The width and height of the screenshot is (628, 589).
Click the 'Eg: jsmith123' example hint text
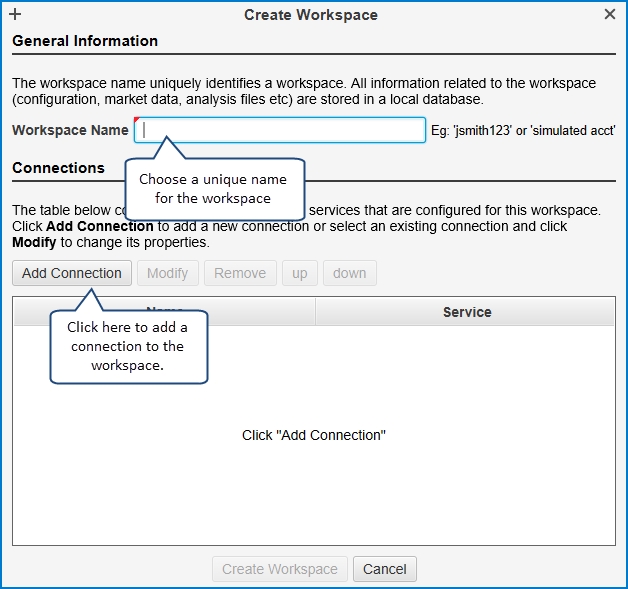(524, 131)
